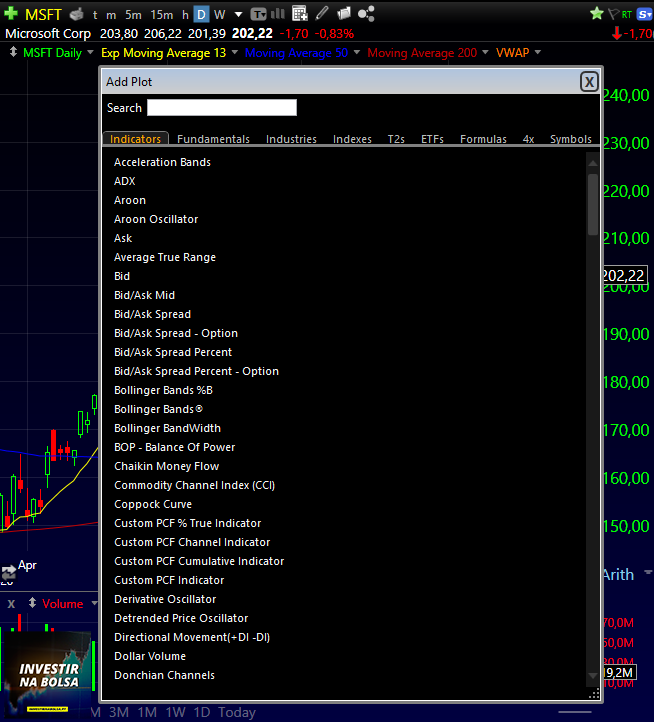The height and width of the screenshot is (722, 654).
Task: Click into the Search input field
Action: pyautogui.click(x=222, y=107)
